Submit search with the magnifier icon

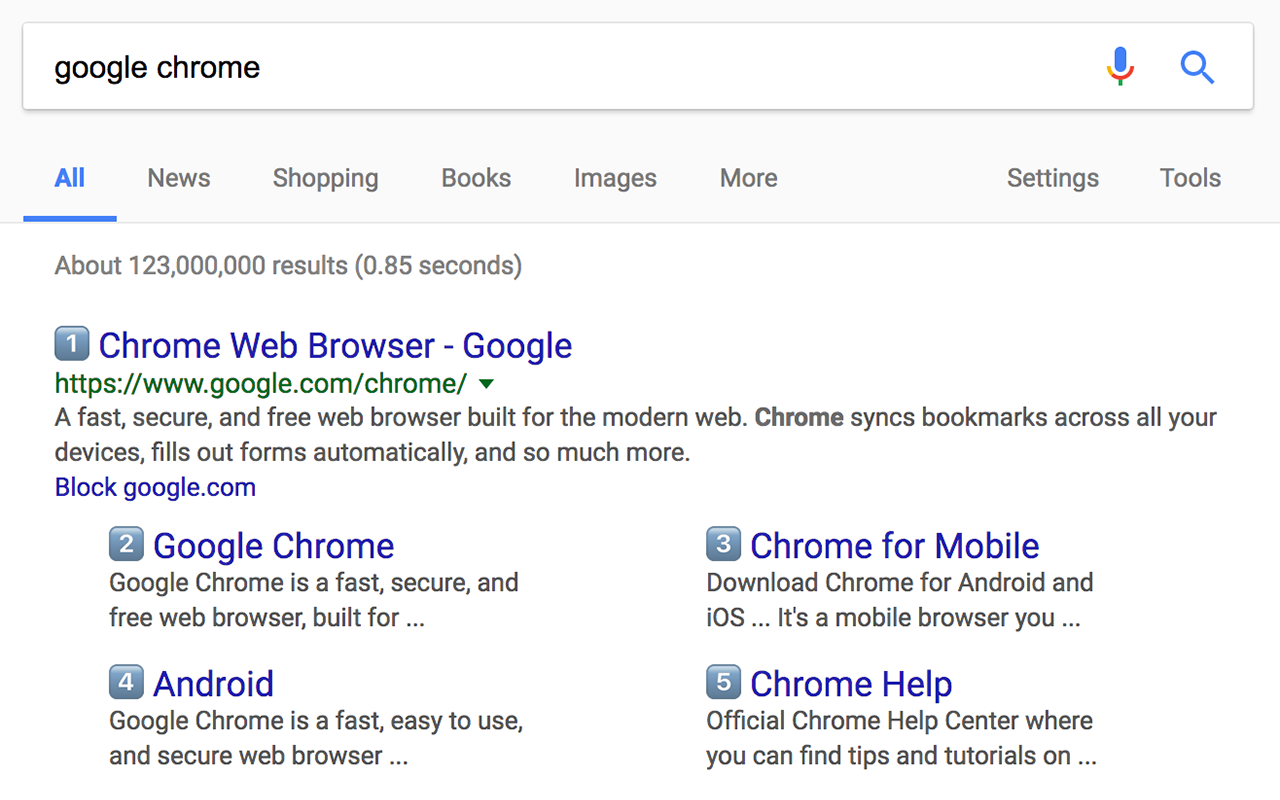point(1197,68)
